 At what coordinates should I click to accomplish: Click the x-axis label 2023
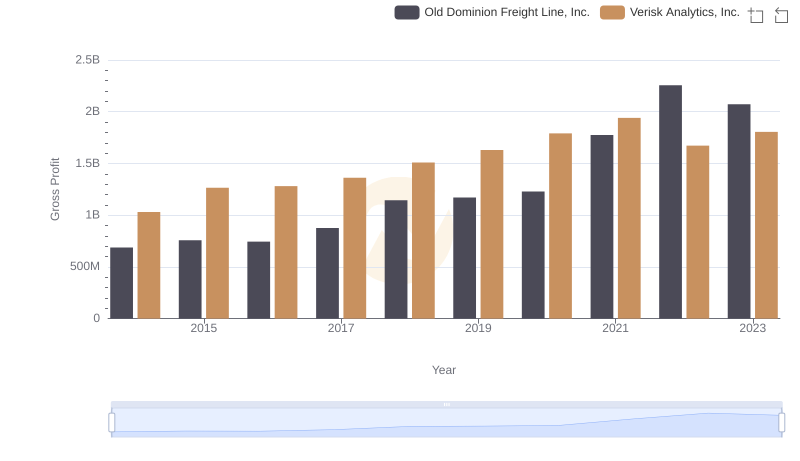[x=753, y=328]
